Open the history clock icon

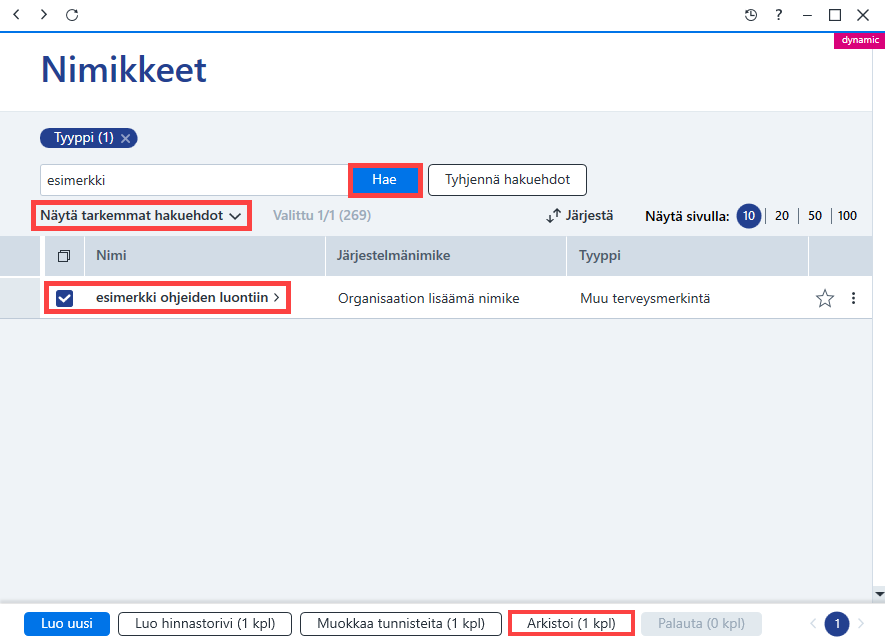point(750,15)
